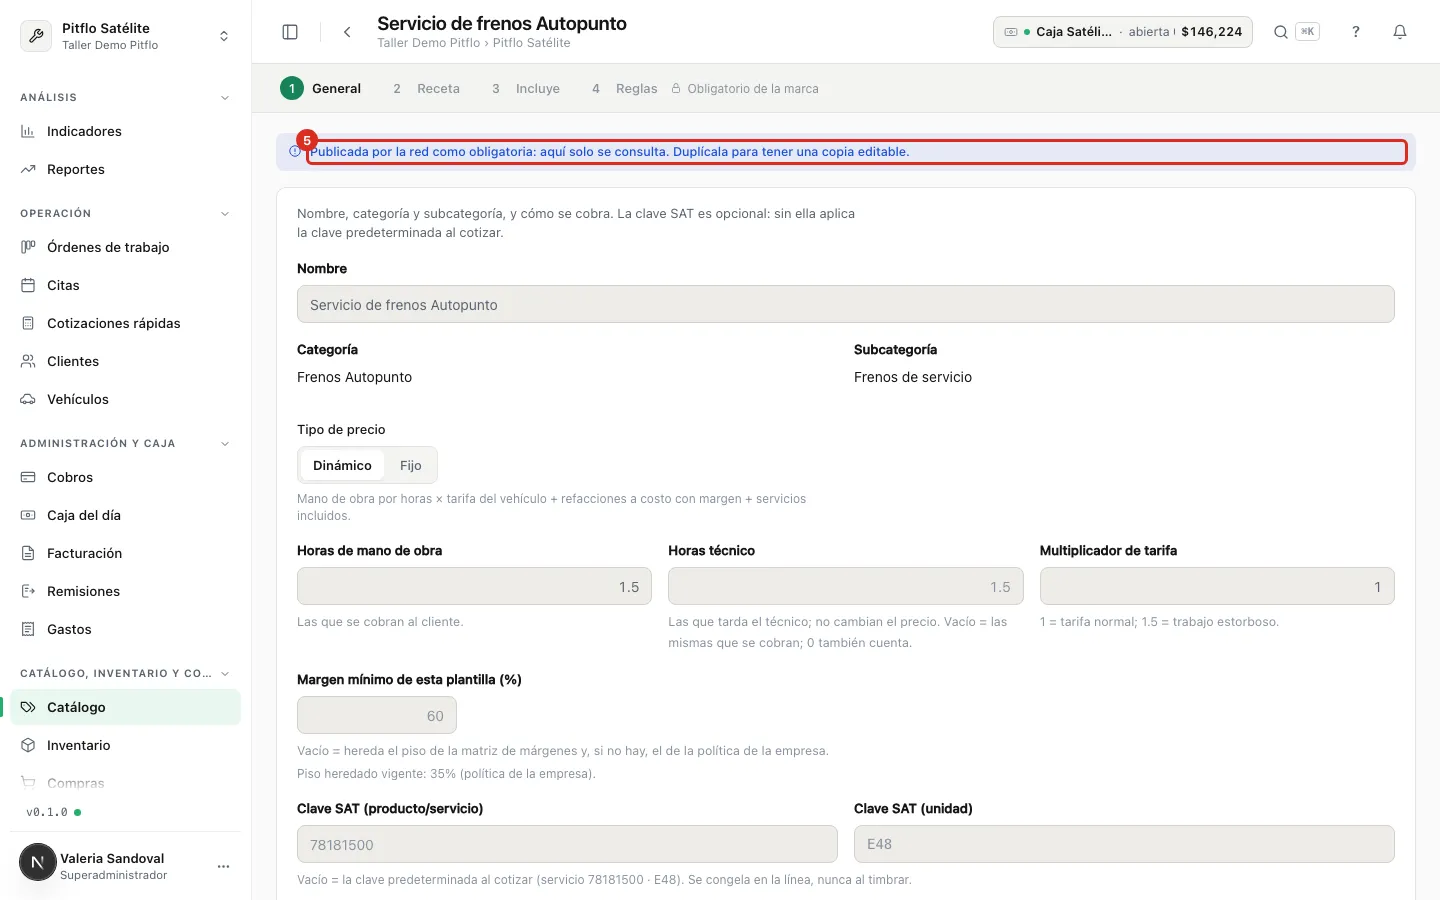Click the Multiplicador de tarifa field
Screen dimensions: 1440x900
click(1217, 586)
